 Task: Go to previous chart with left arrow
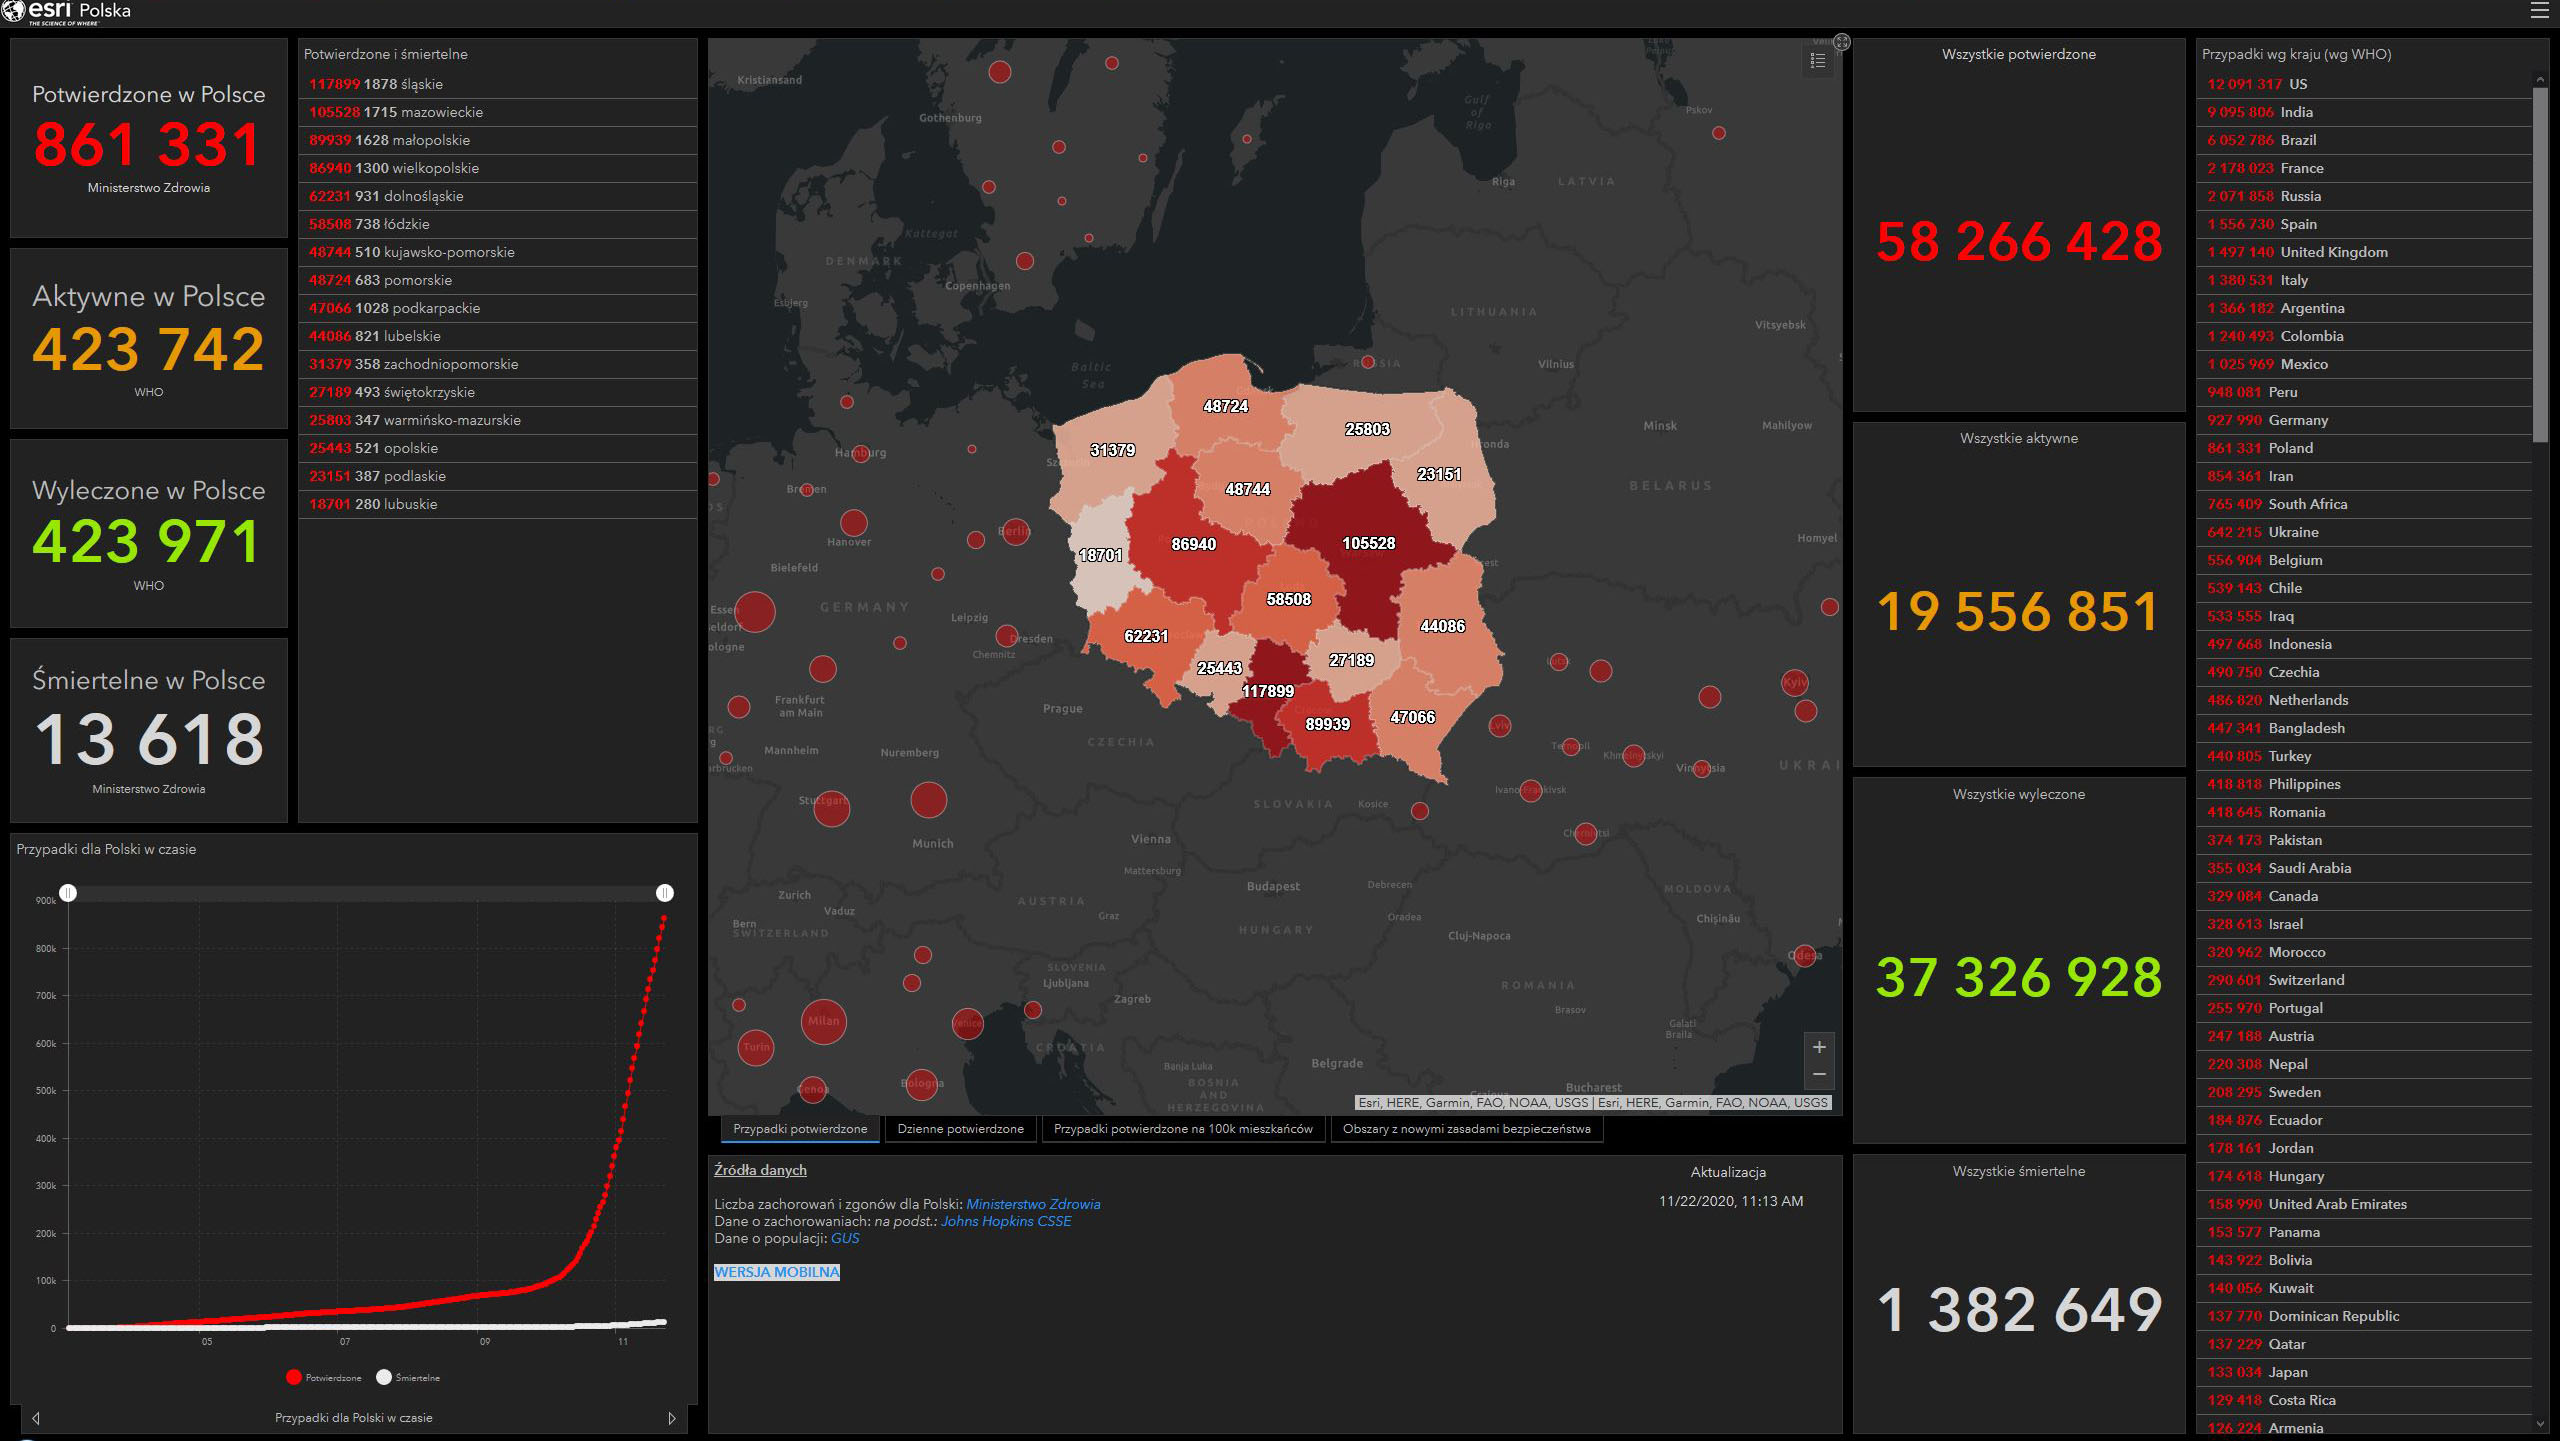coord(36,1418)
